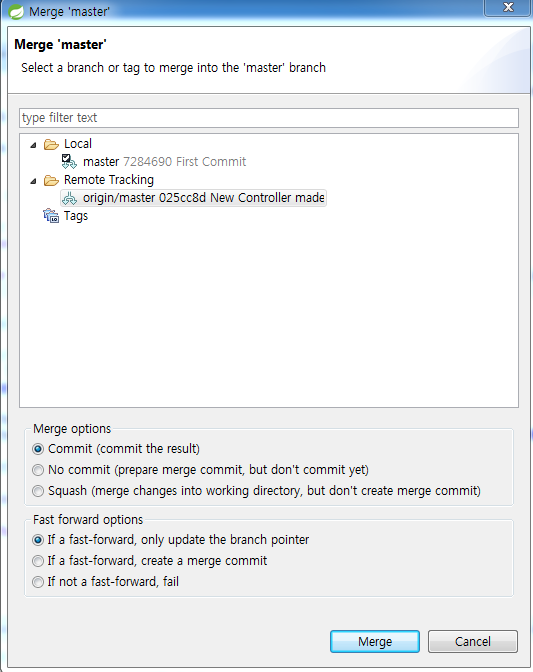The image size is (533, 672).
Task: Choose fast-forward create a merge commit
Action: pos(38,561)
